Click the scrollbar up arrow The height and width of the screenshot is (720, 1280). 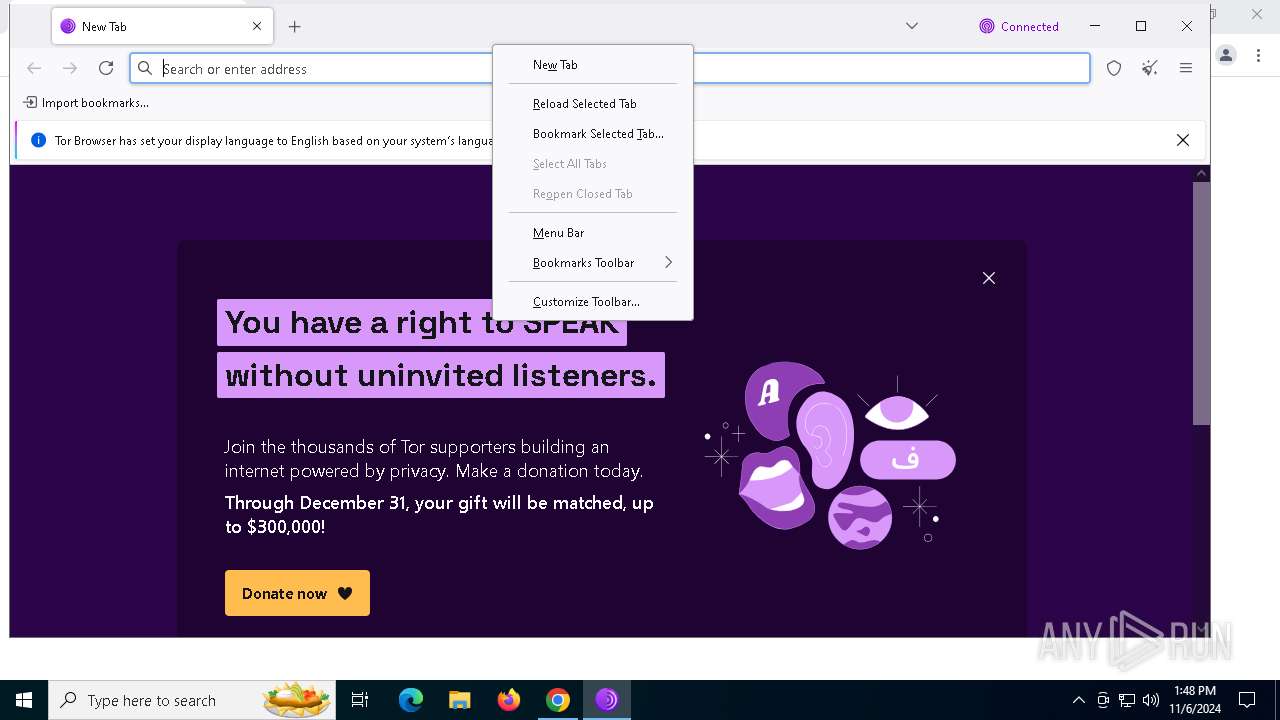[x=1201, y=173]
